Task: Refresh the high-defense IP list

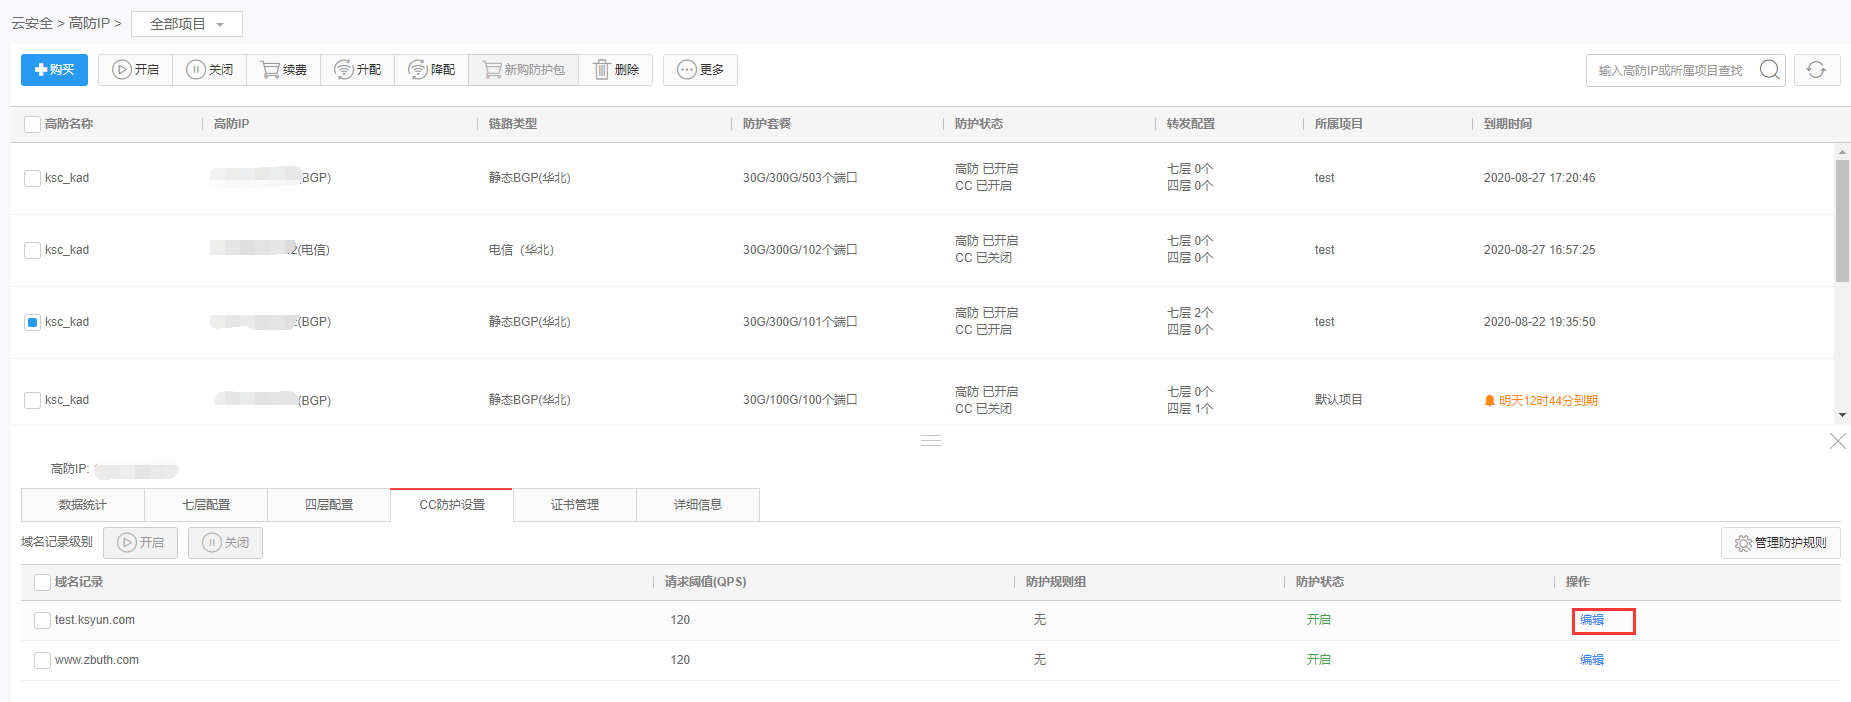Action: (1816, 70)
